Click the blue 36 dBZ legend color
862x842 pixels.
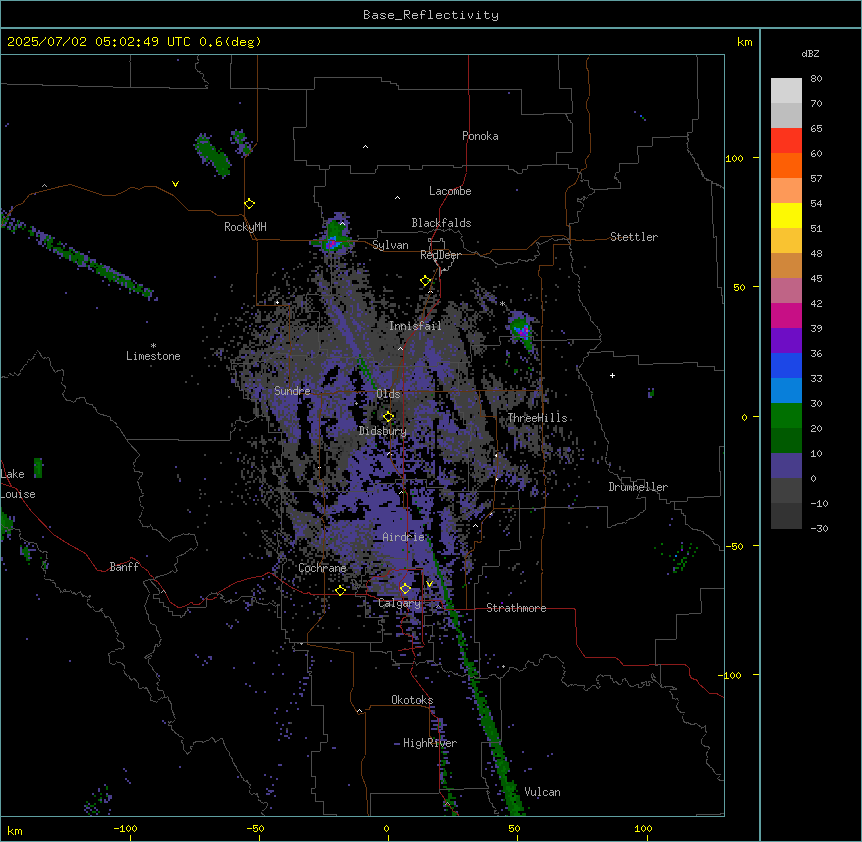point(786,365)
